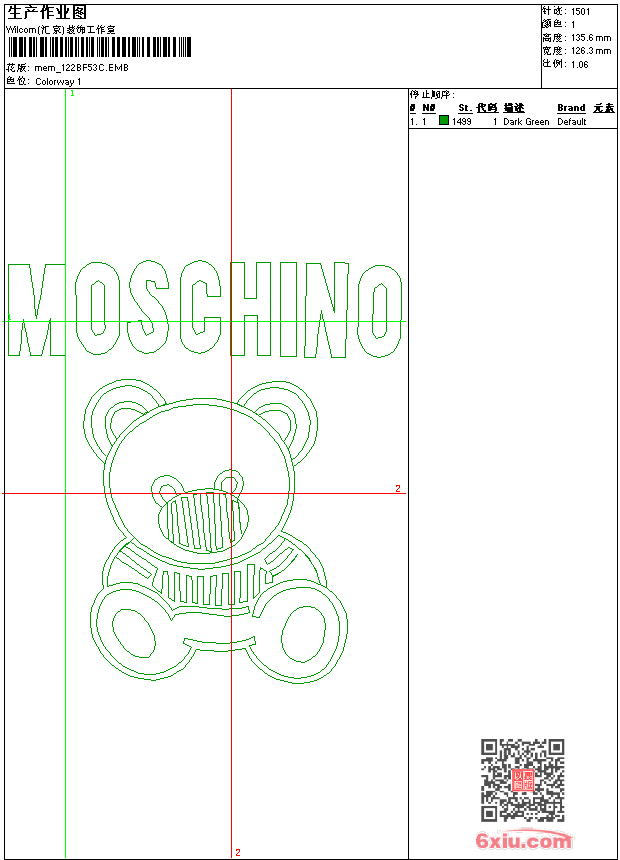Click the 描述 column header
620x860 pixels.
(x=514, y=108)
